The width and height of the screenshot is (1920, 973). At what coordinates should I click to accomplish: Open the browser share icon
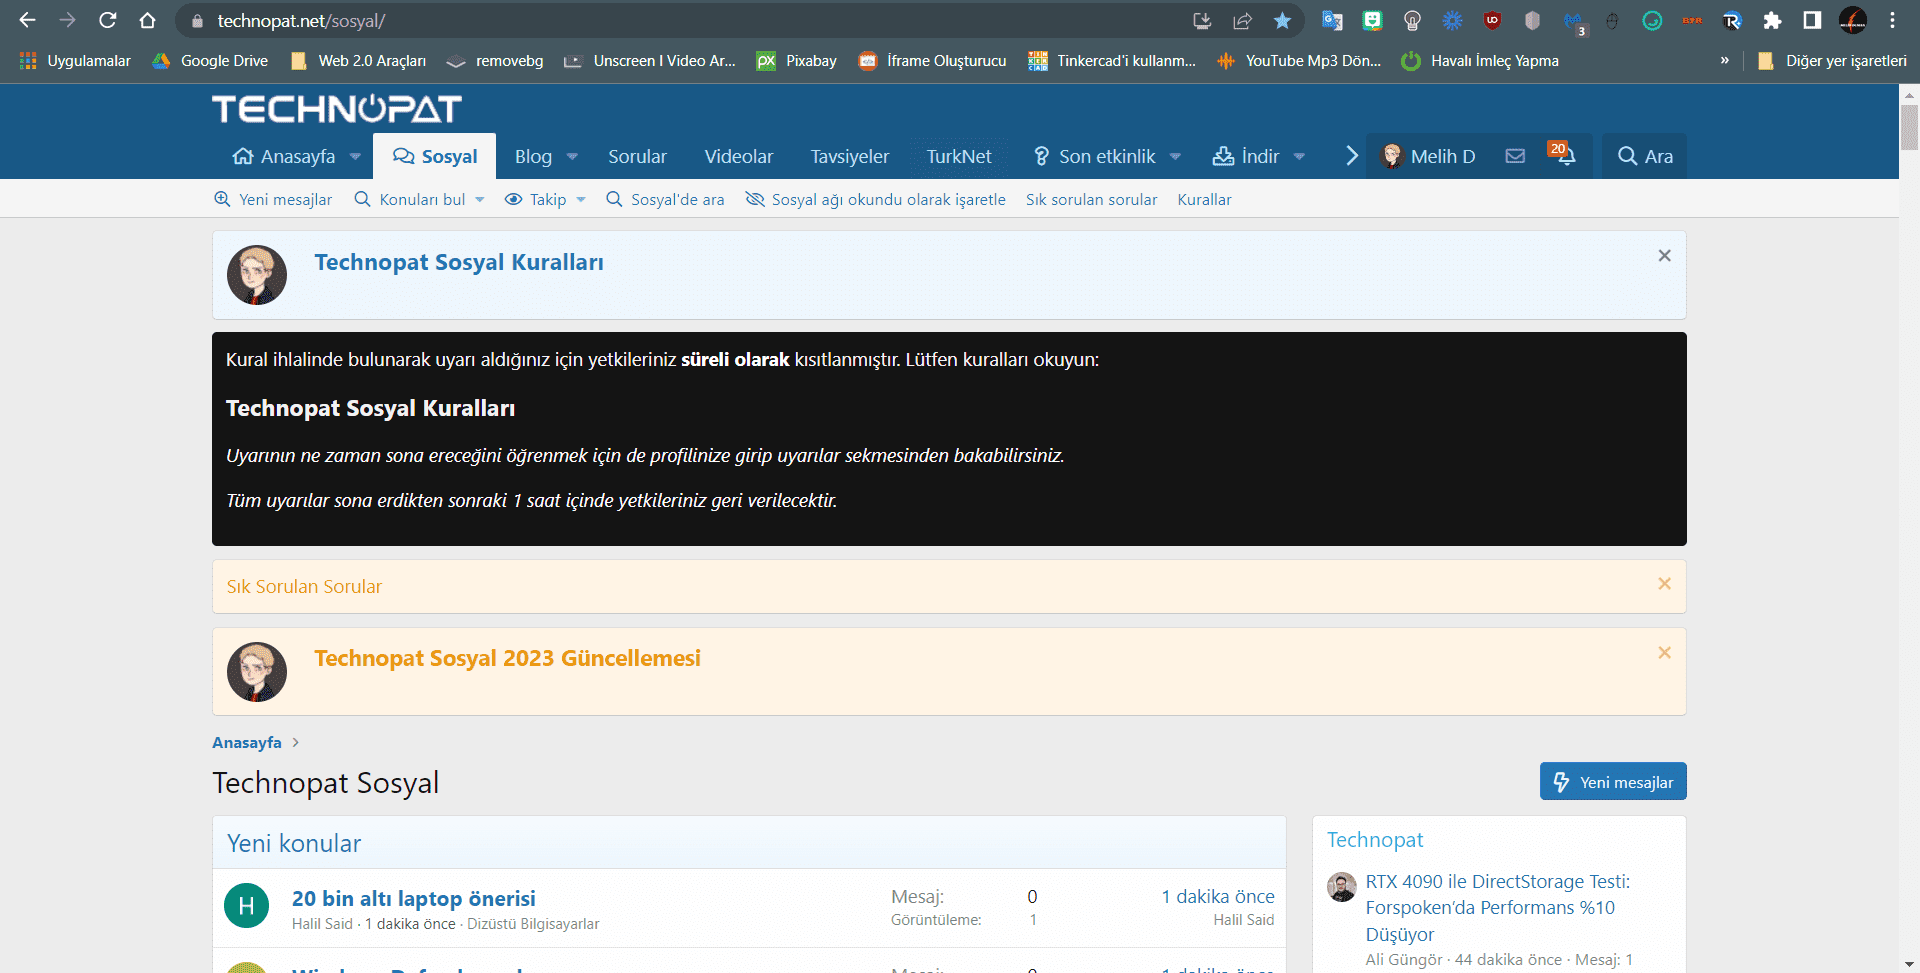click(1242, 21)
